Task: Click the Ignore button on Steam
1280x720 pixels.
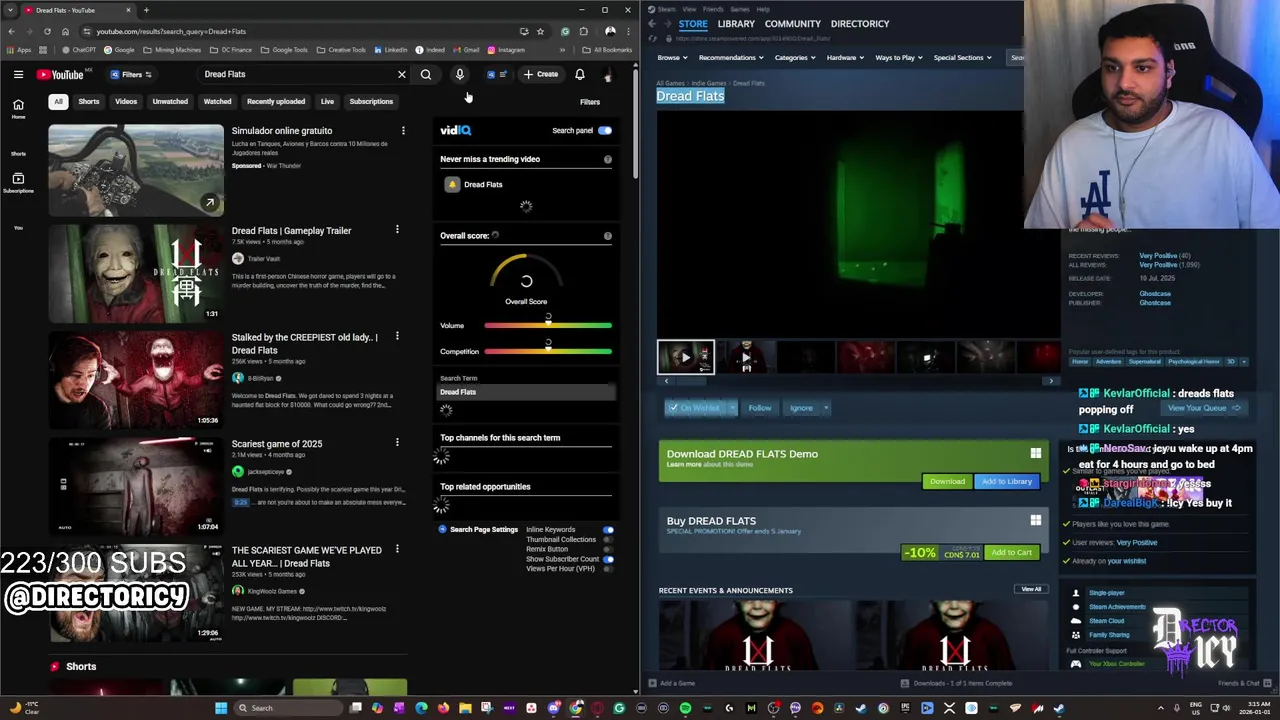Action: coord(802,408)
